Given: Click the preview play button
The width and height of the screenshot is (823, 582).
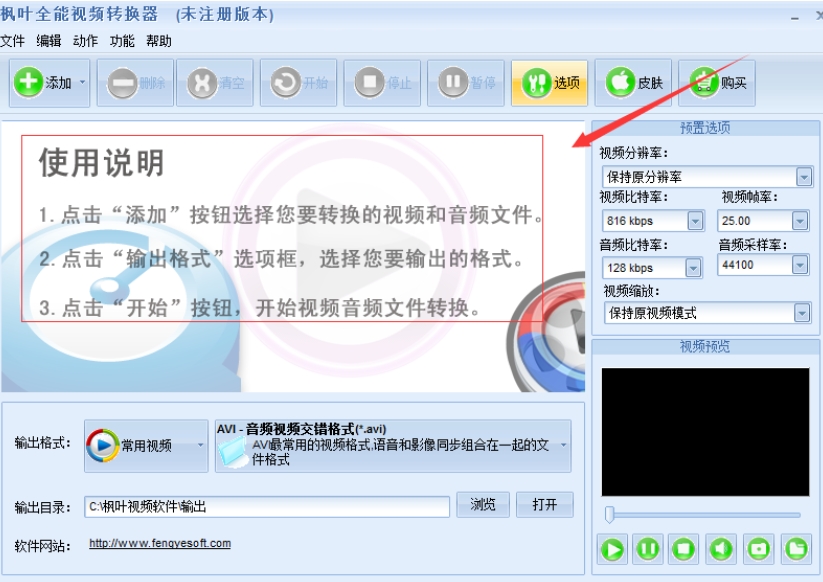Looking at the screenshot, I should point(612,549).
